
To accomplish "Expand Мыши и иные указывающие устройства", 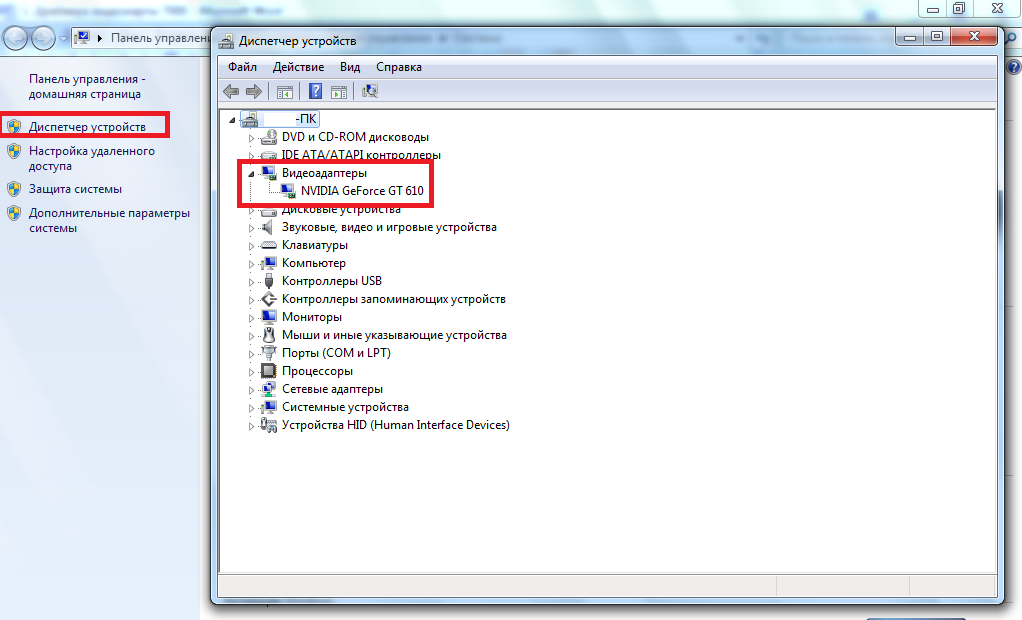I will (x=251, y=336).
